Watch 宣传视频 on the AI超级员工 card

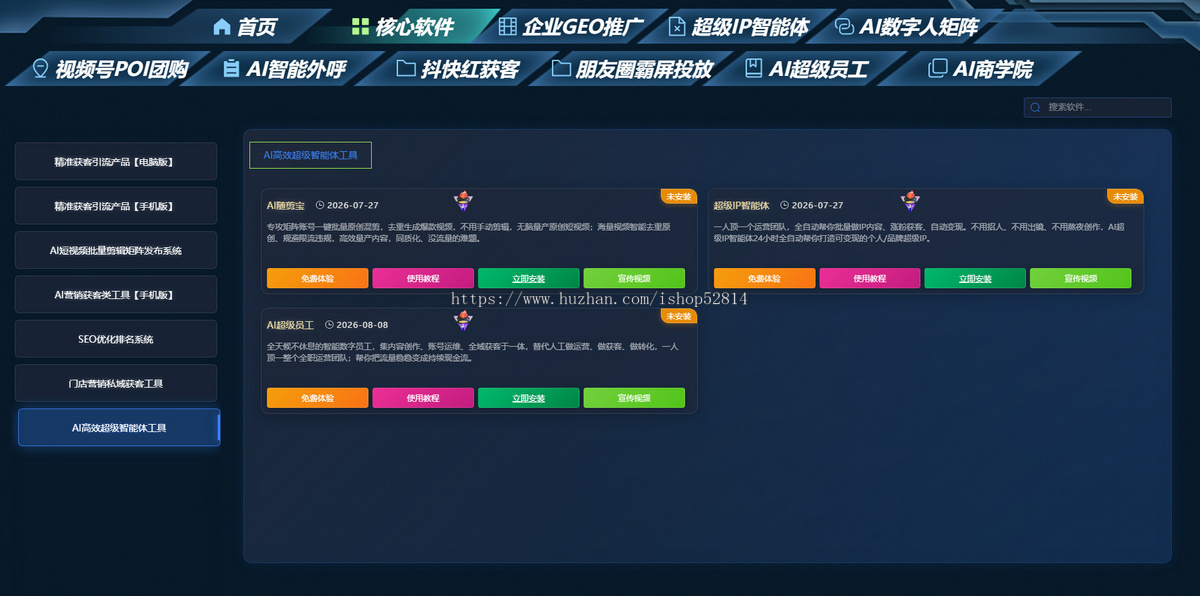pyautogui.click(x=634, y=398)
